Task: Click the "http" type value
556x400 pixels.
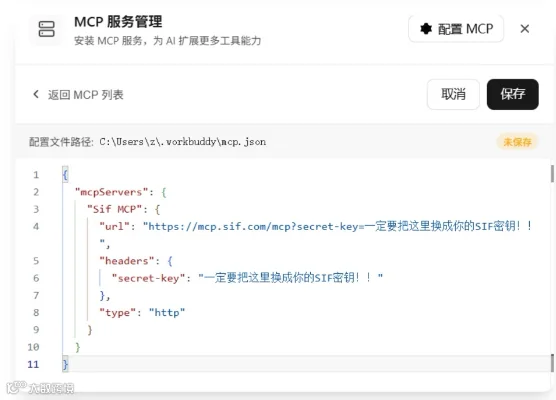Action: [x=167, y=312]
